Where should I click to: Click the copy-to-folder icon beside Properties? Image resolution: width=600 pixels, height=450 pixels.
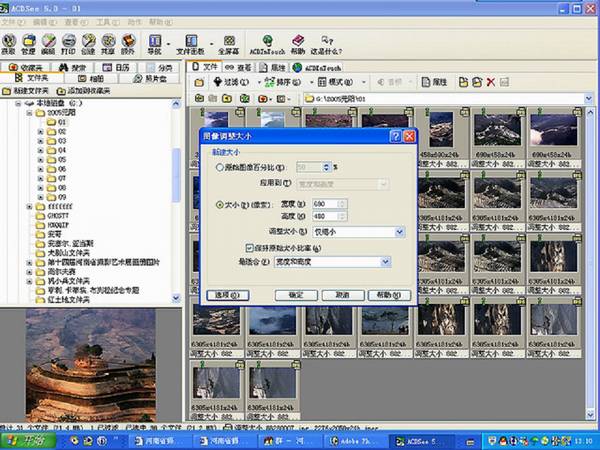pyautogui.click(x=463, y=82)
